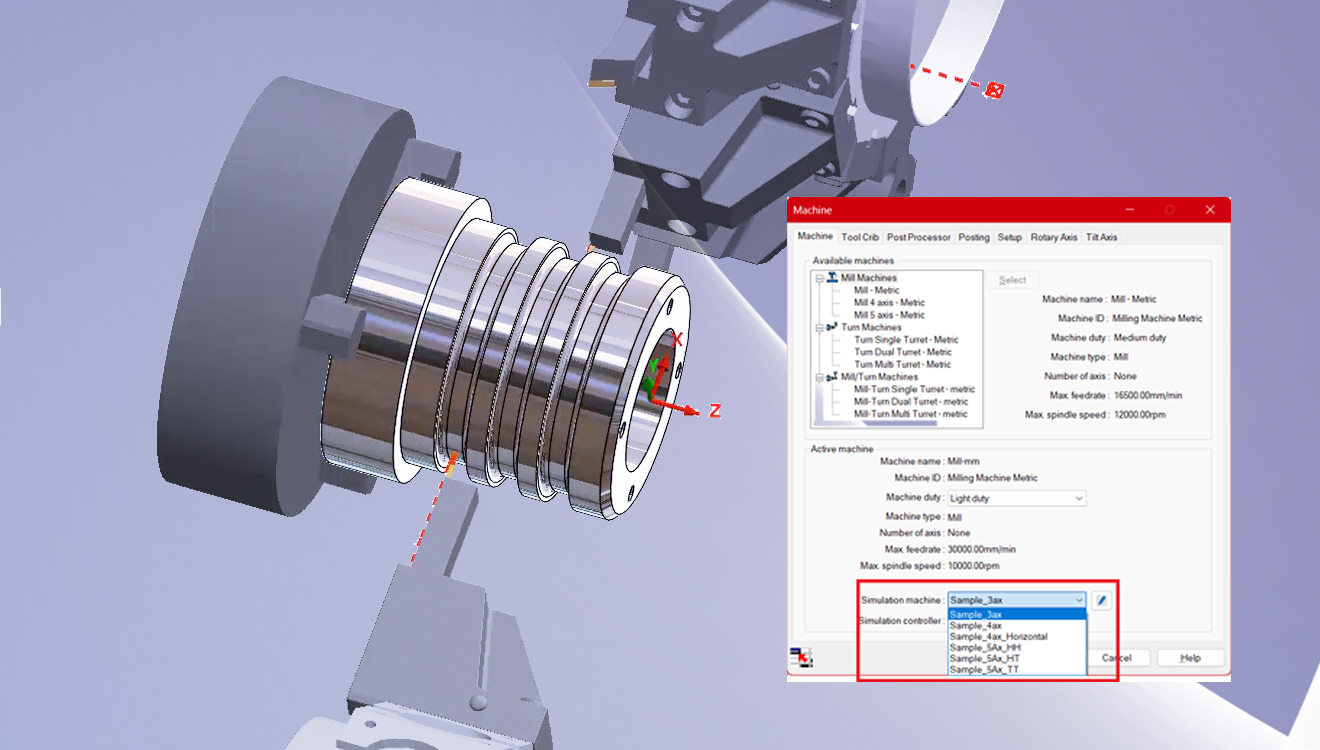Choose Sample_5Ax_HT from the list
Viewport: 1320px width, 750px height.
click(1016, 658)
